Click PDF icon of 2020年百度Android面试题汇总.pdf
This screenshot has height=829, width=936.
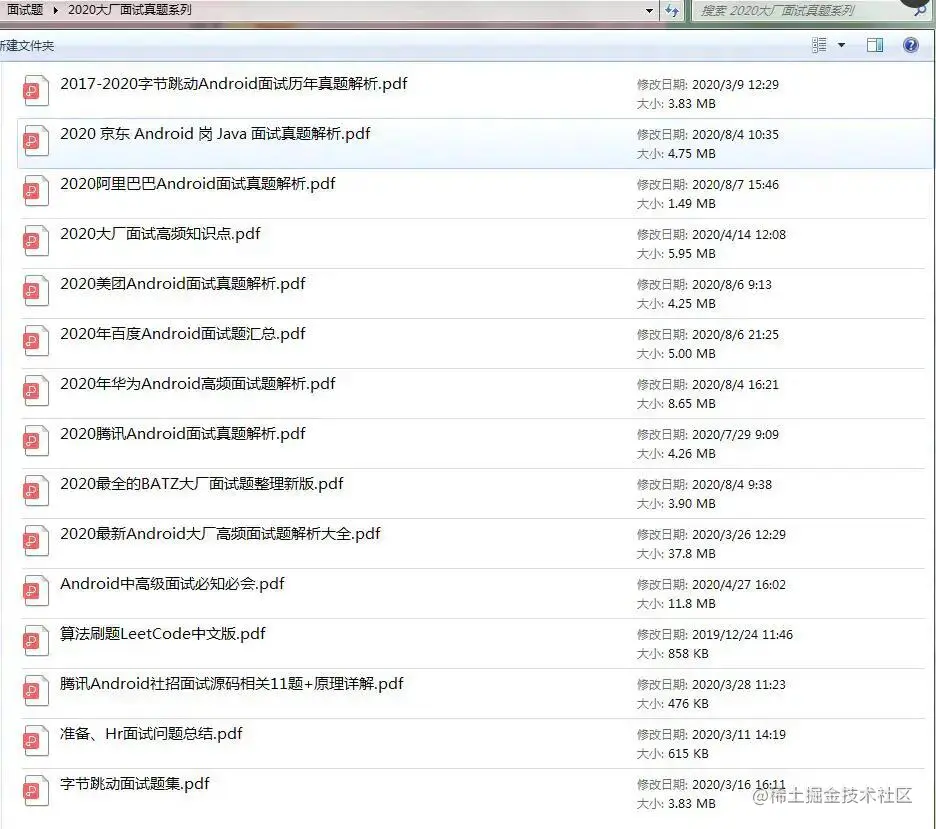(x=35, y=341)
